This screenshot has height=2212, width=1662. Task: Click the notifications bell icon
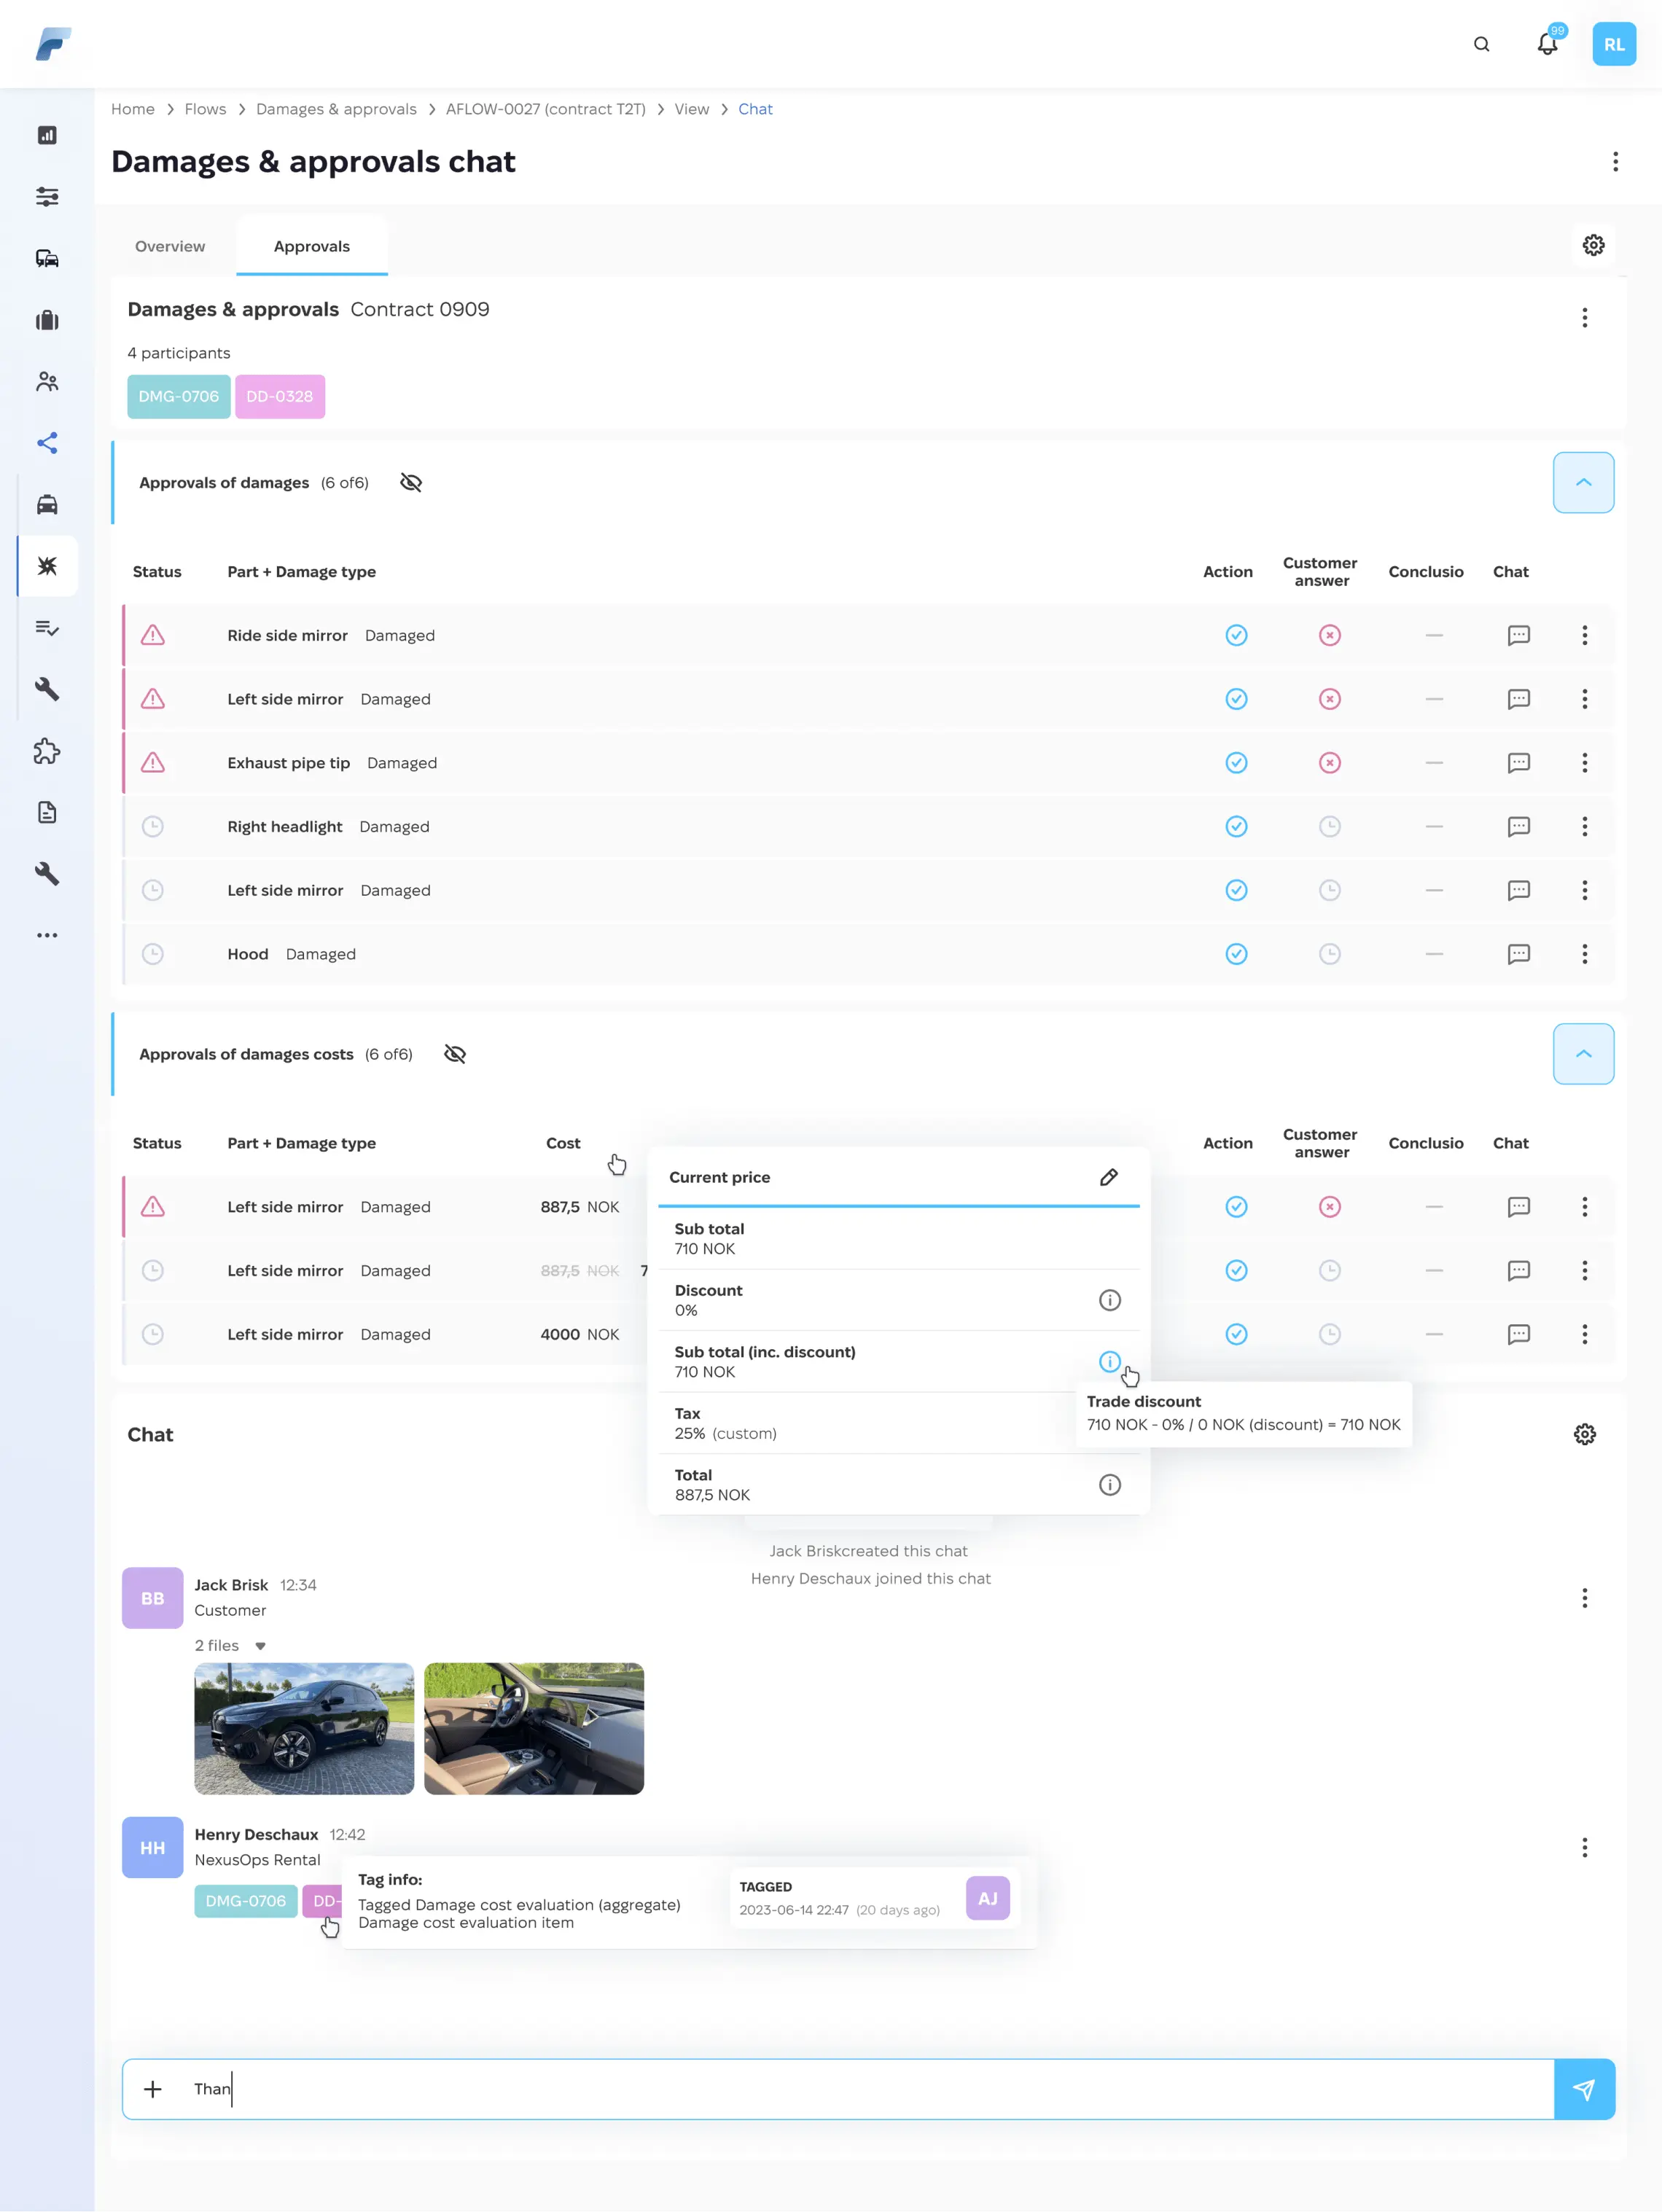coord(1546,45)
